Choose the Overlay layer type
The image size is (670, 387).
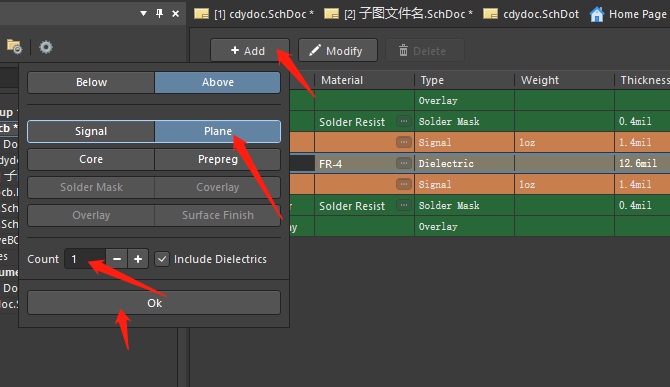point(91,215)
